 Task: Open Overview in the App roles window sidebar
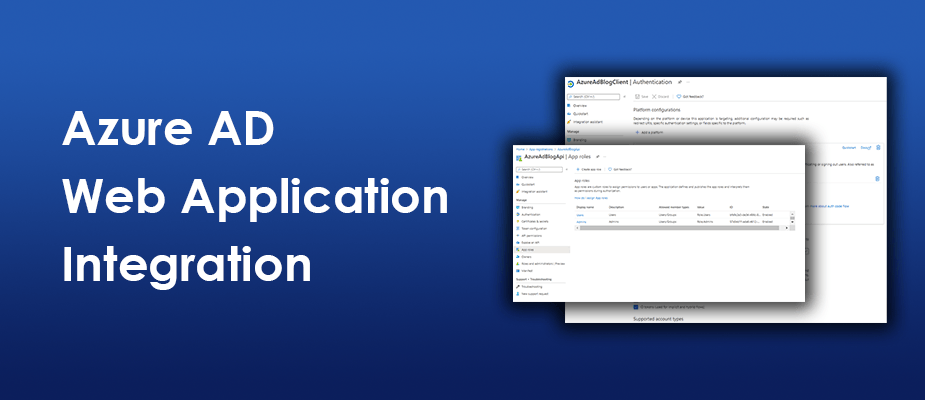(x=524, y=178)
